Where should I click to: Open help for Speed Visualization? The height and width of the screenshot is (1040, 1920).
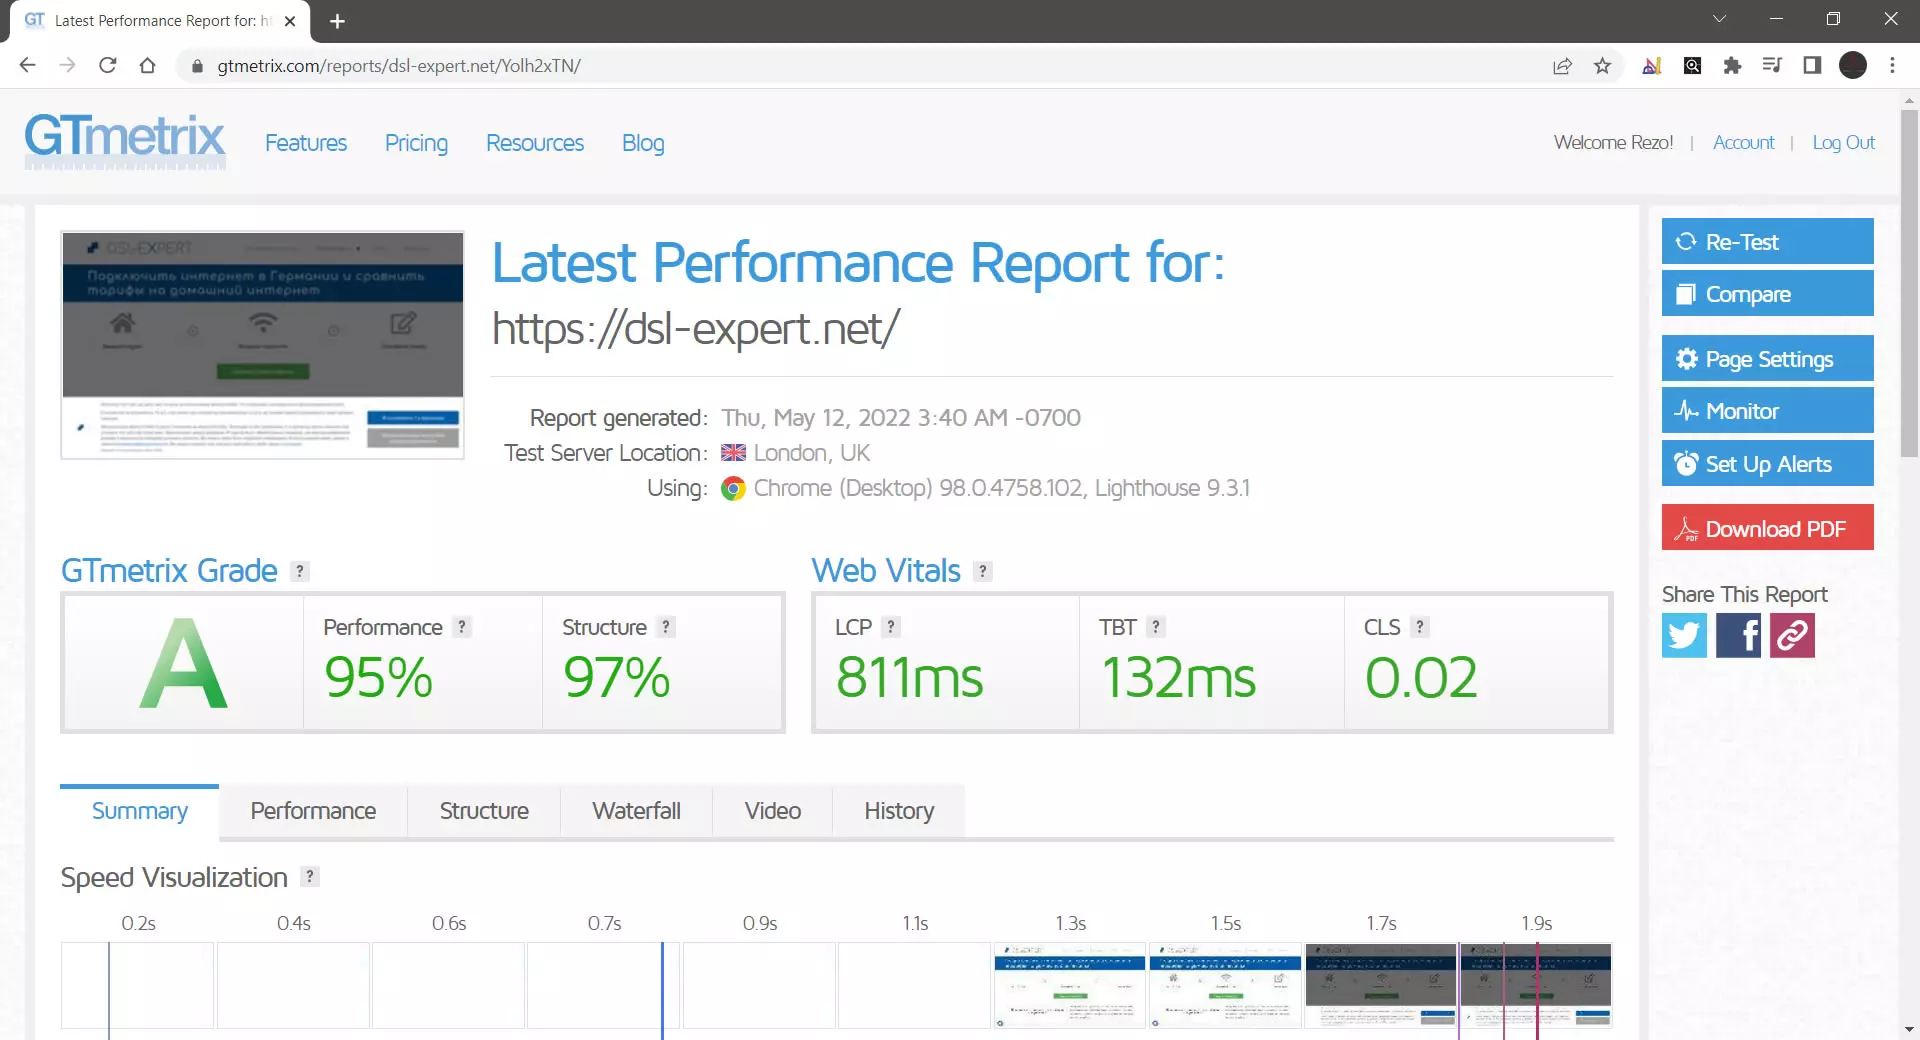(310, 877)
